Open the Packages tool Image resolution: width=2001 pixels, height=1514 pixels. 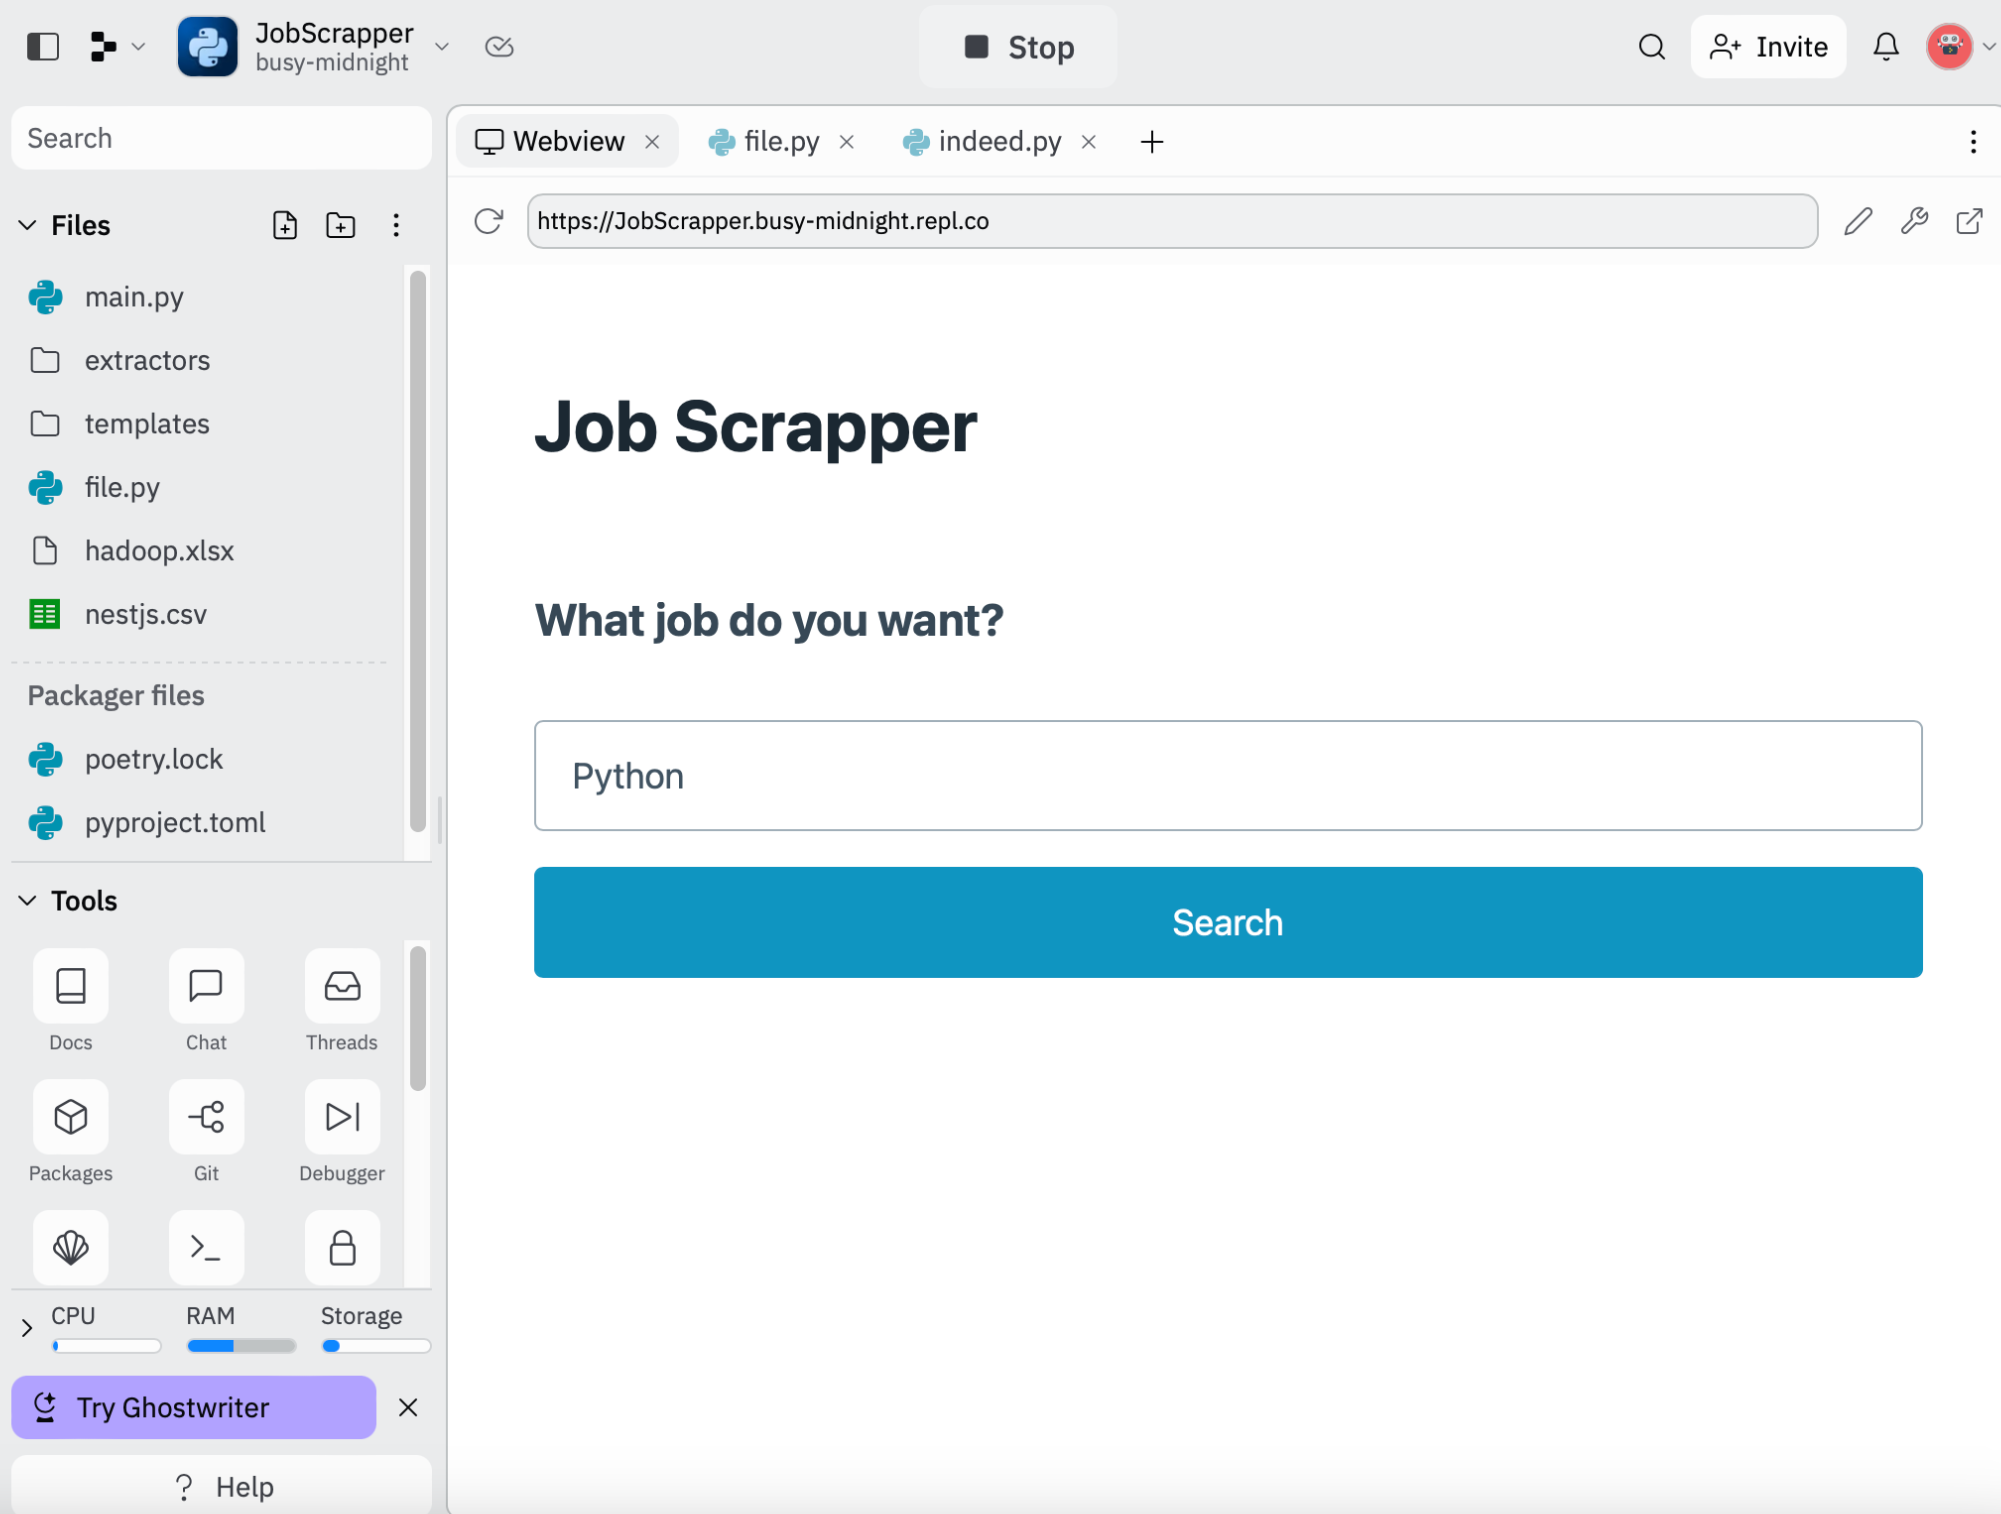[70, 1117]
